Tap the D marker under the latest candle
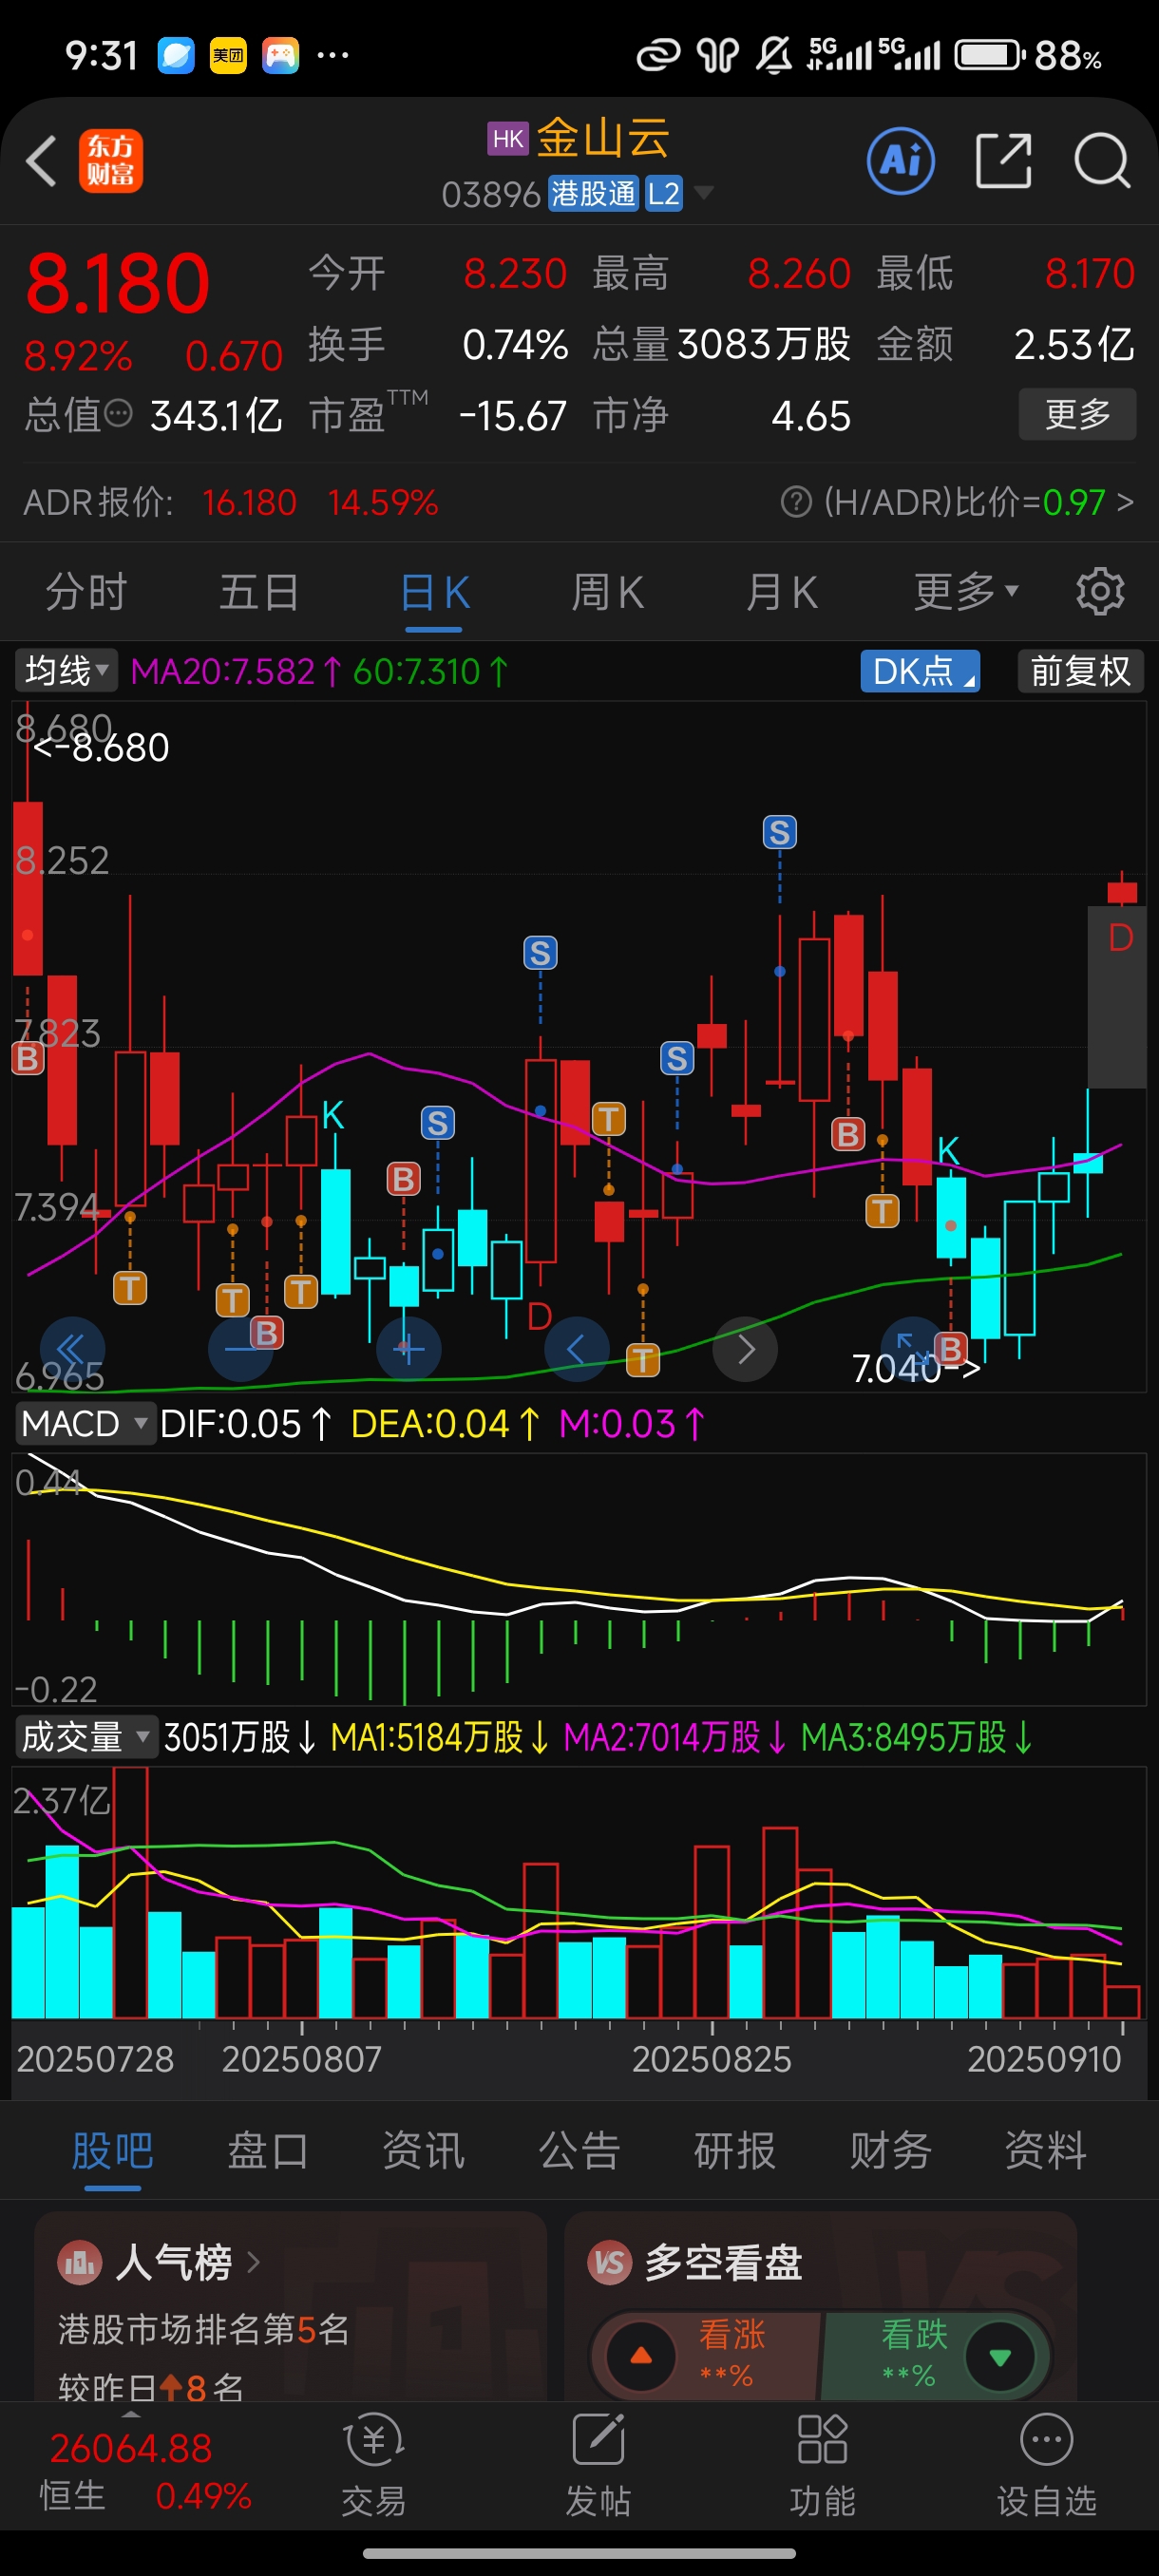The height and width of the screenshot is (2576, 1159). pos(1120,938)
